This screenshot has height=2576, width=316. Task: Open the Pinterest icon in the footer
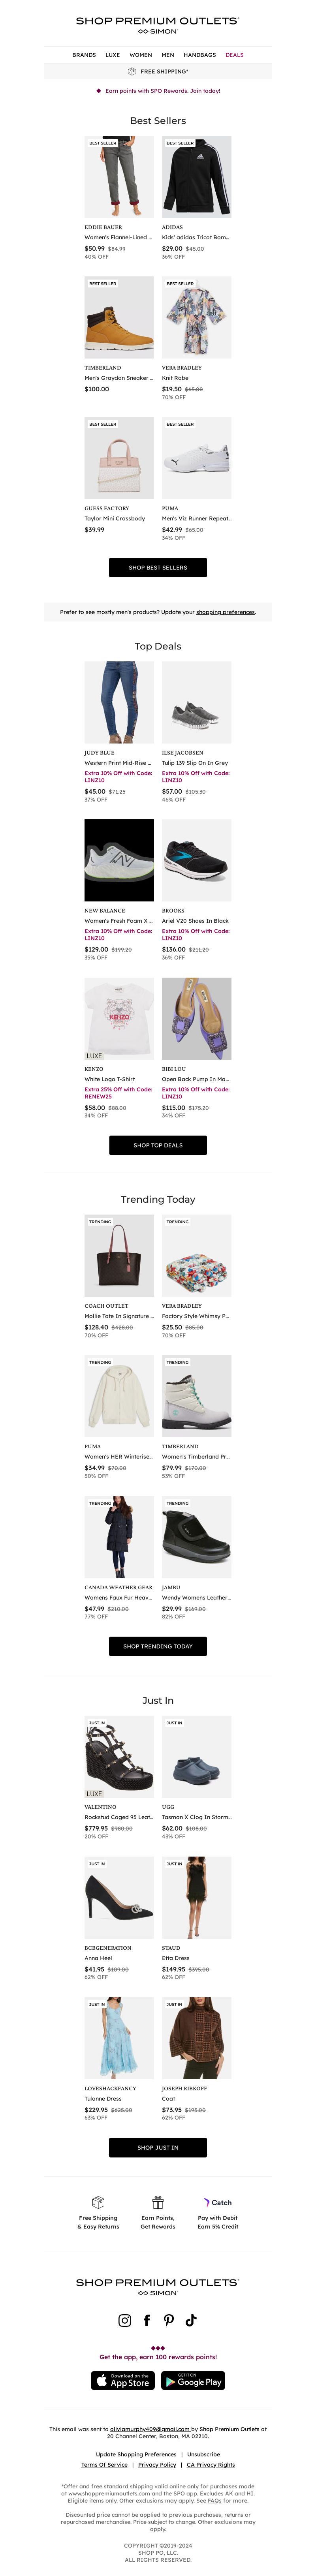pyautogui.click(x=169, y=2320)
